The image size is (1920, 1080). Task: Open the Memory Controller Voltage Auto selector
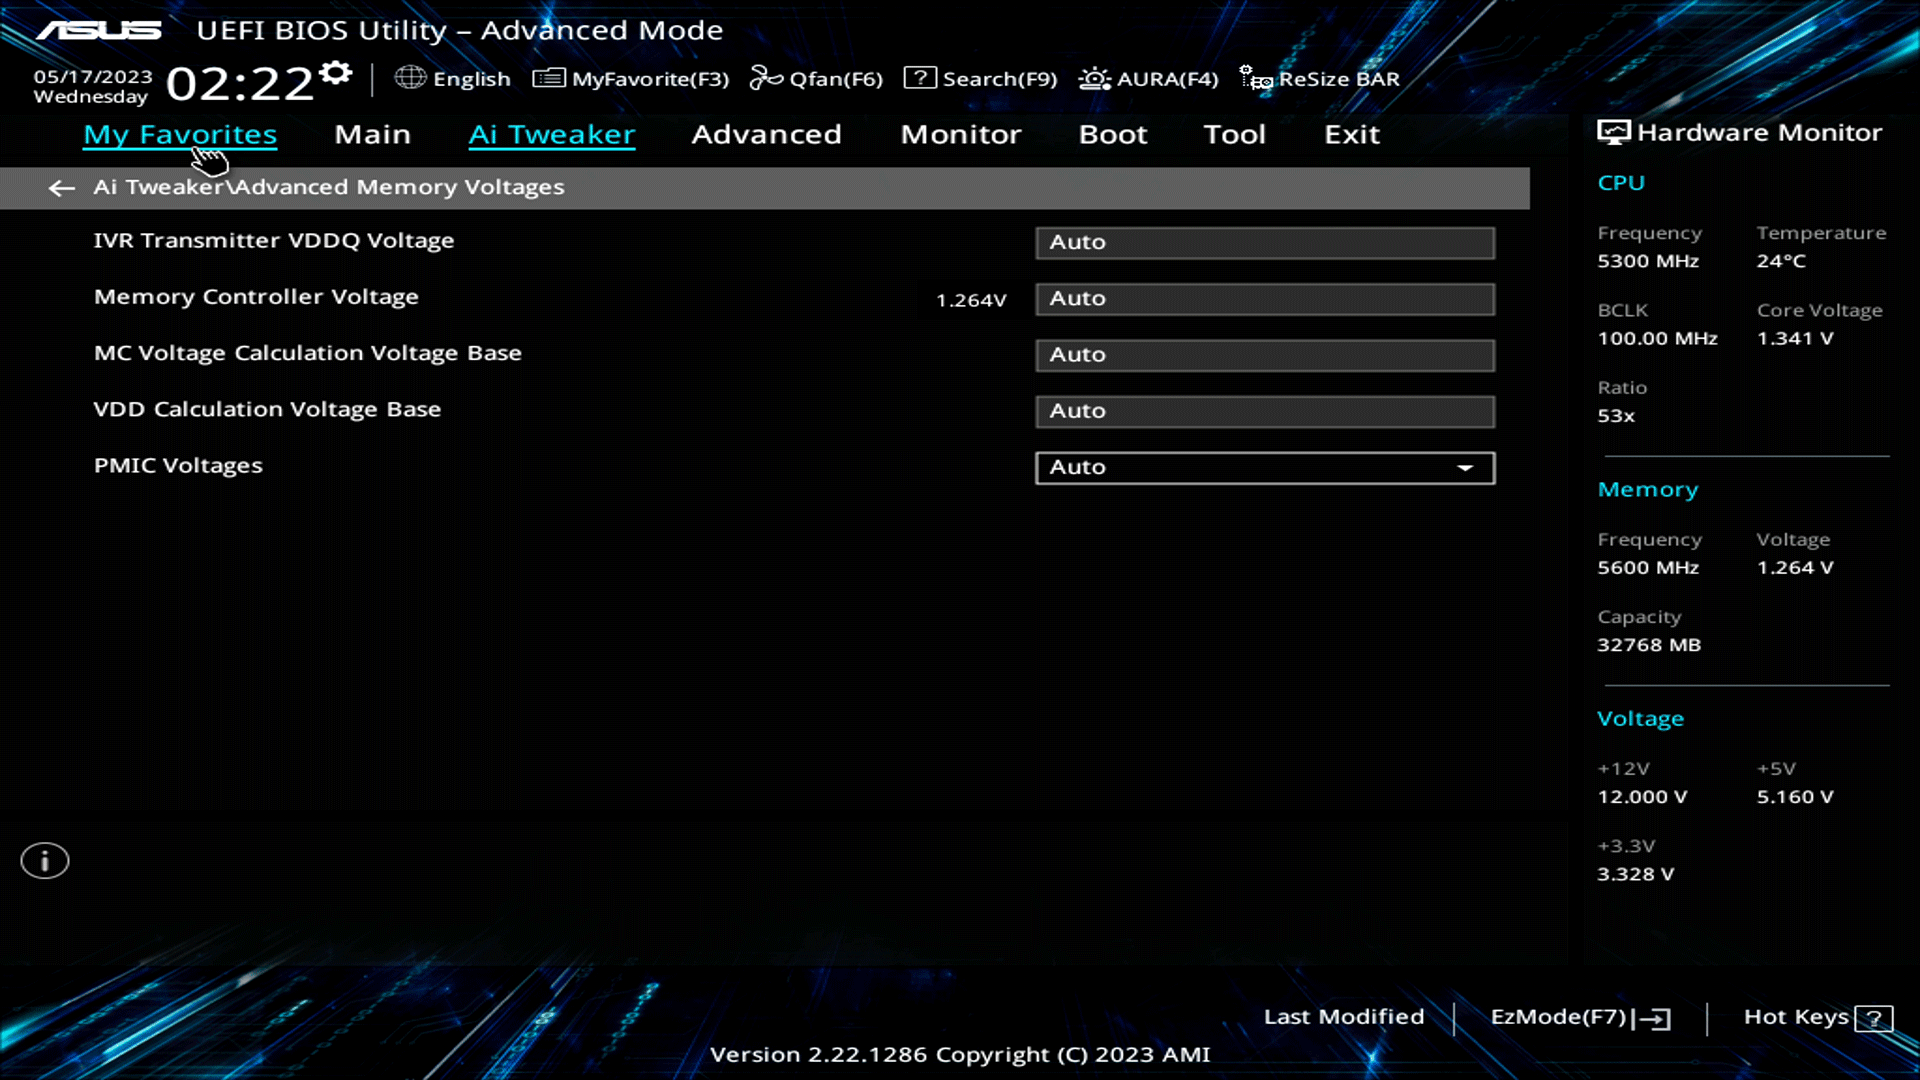[x=1264, y=298]
